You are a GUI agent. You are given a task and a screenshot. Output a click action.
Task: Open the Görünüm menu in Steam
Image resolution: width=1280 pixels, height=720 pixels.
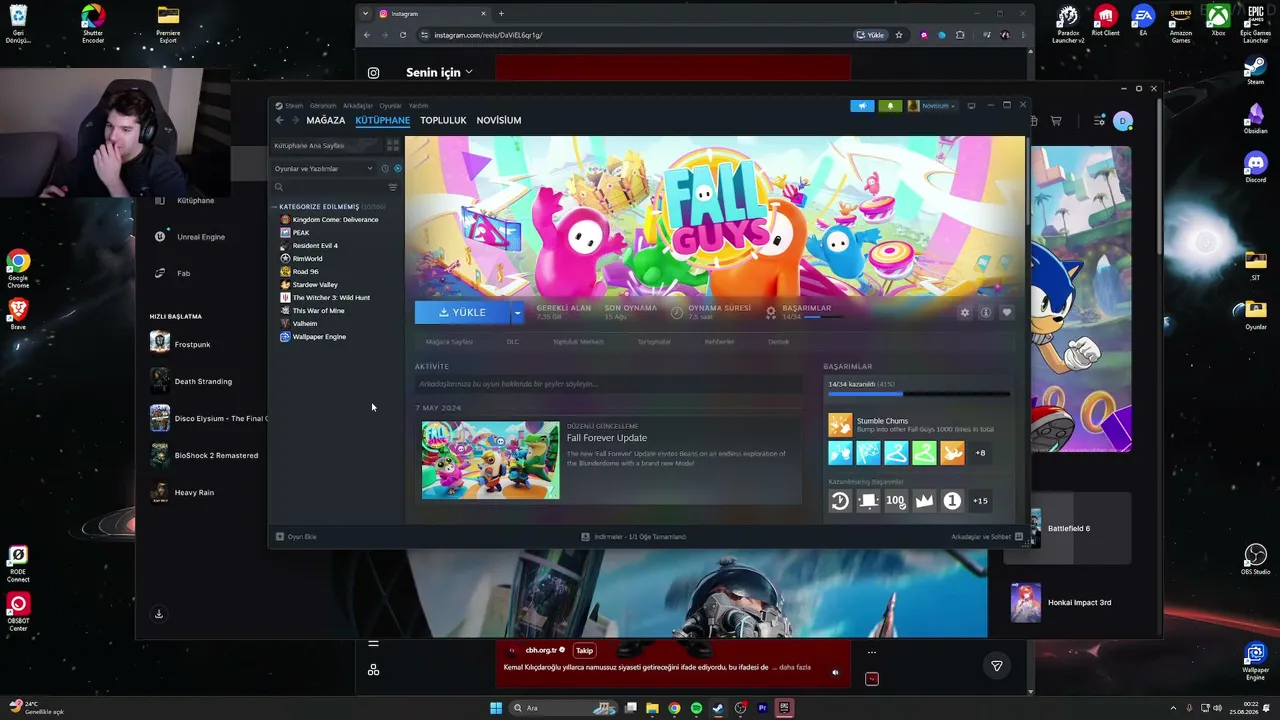323,106
